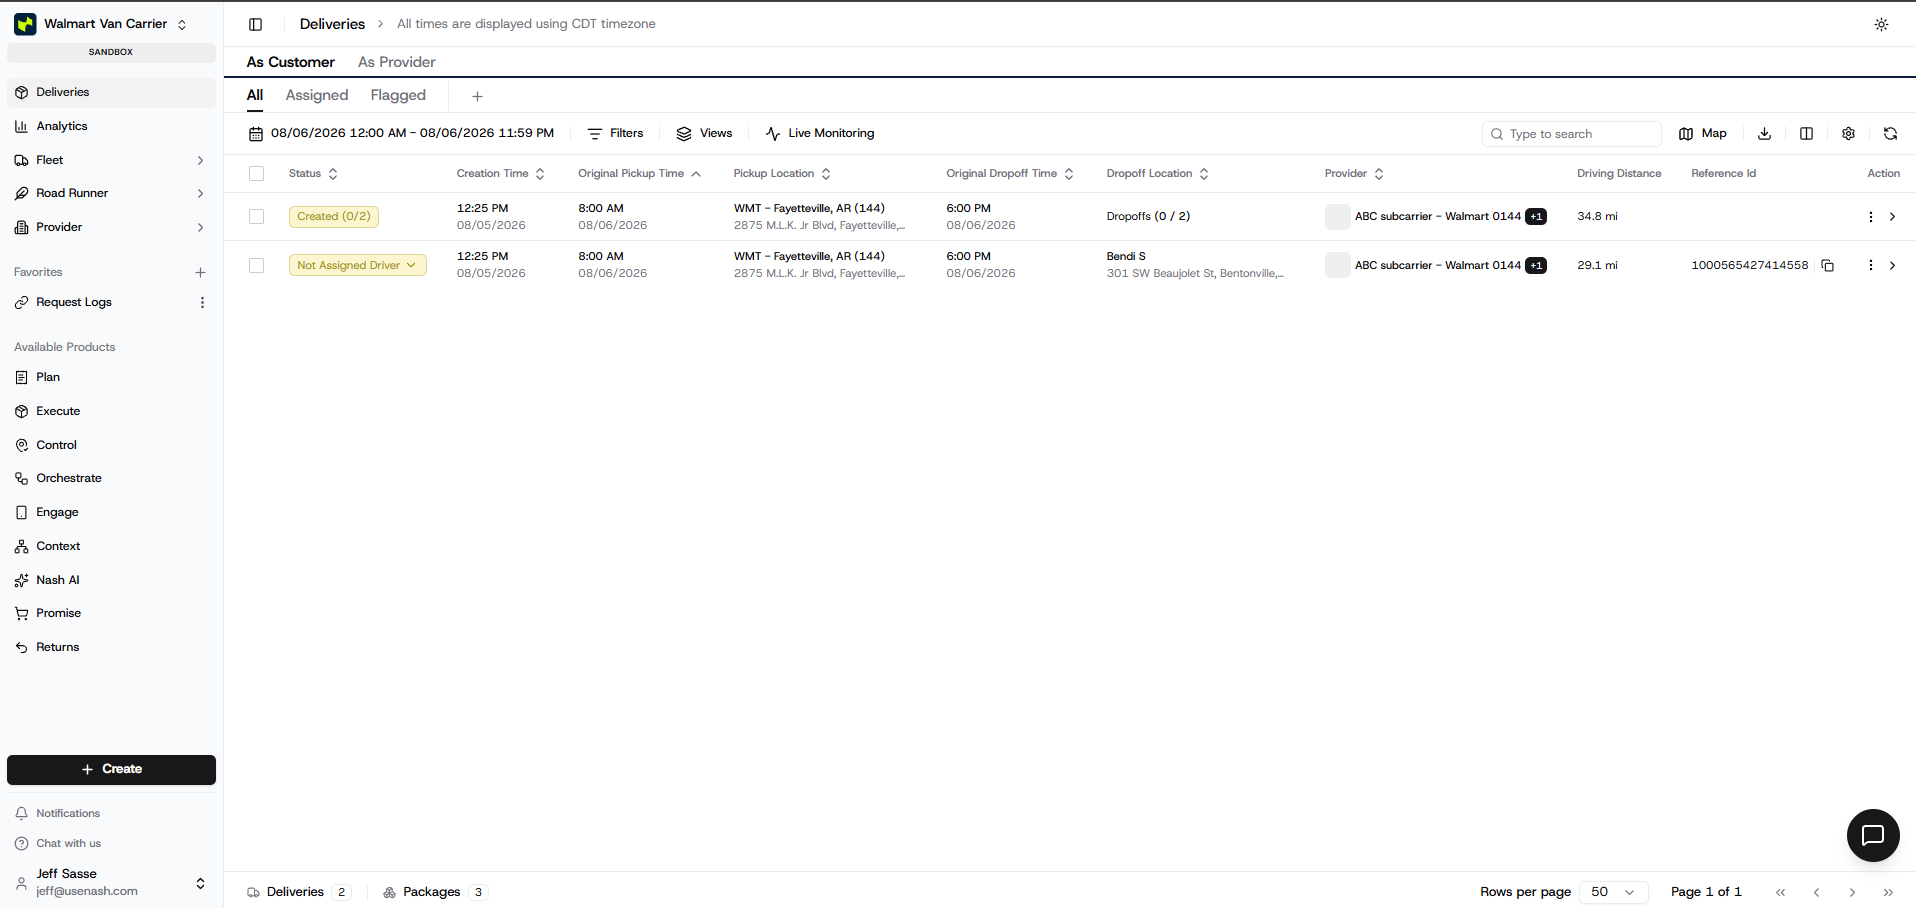Toggle the sidebar collapse icon
Image resolution: width=1916 pixels, height=908 pixels.
point(255,24)
